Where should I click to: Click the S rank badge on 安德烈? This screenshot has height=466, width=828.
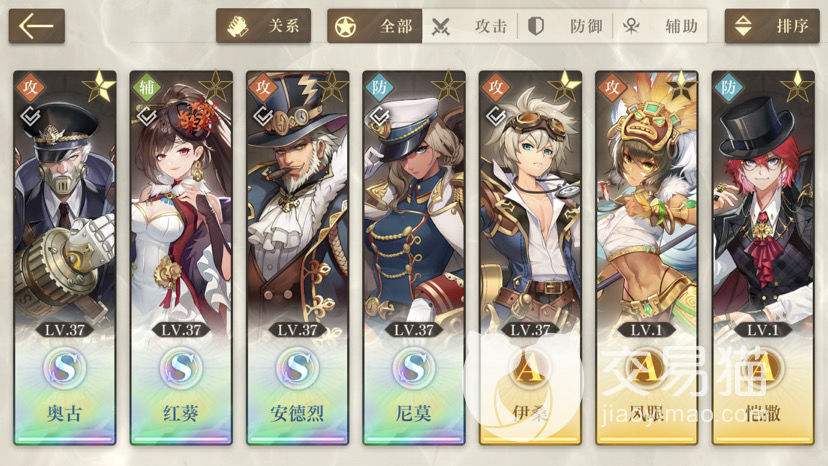pos(297,368)
